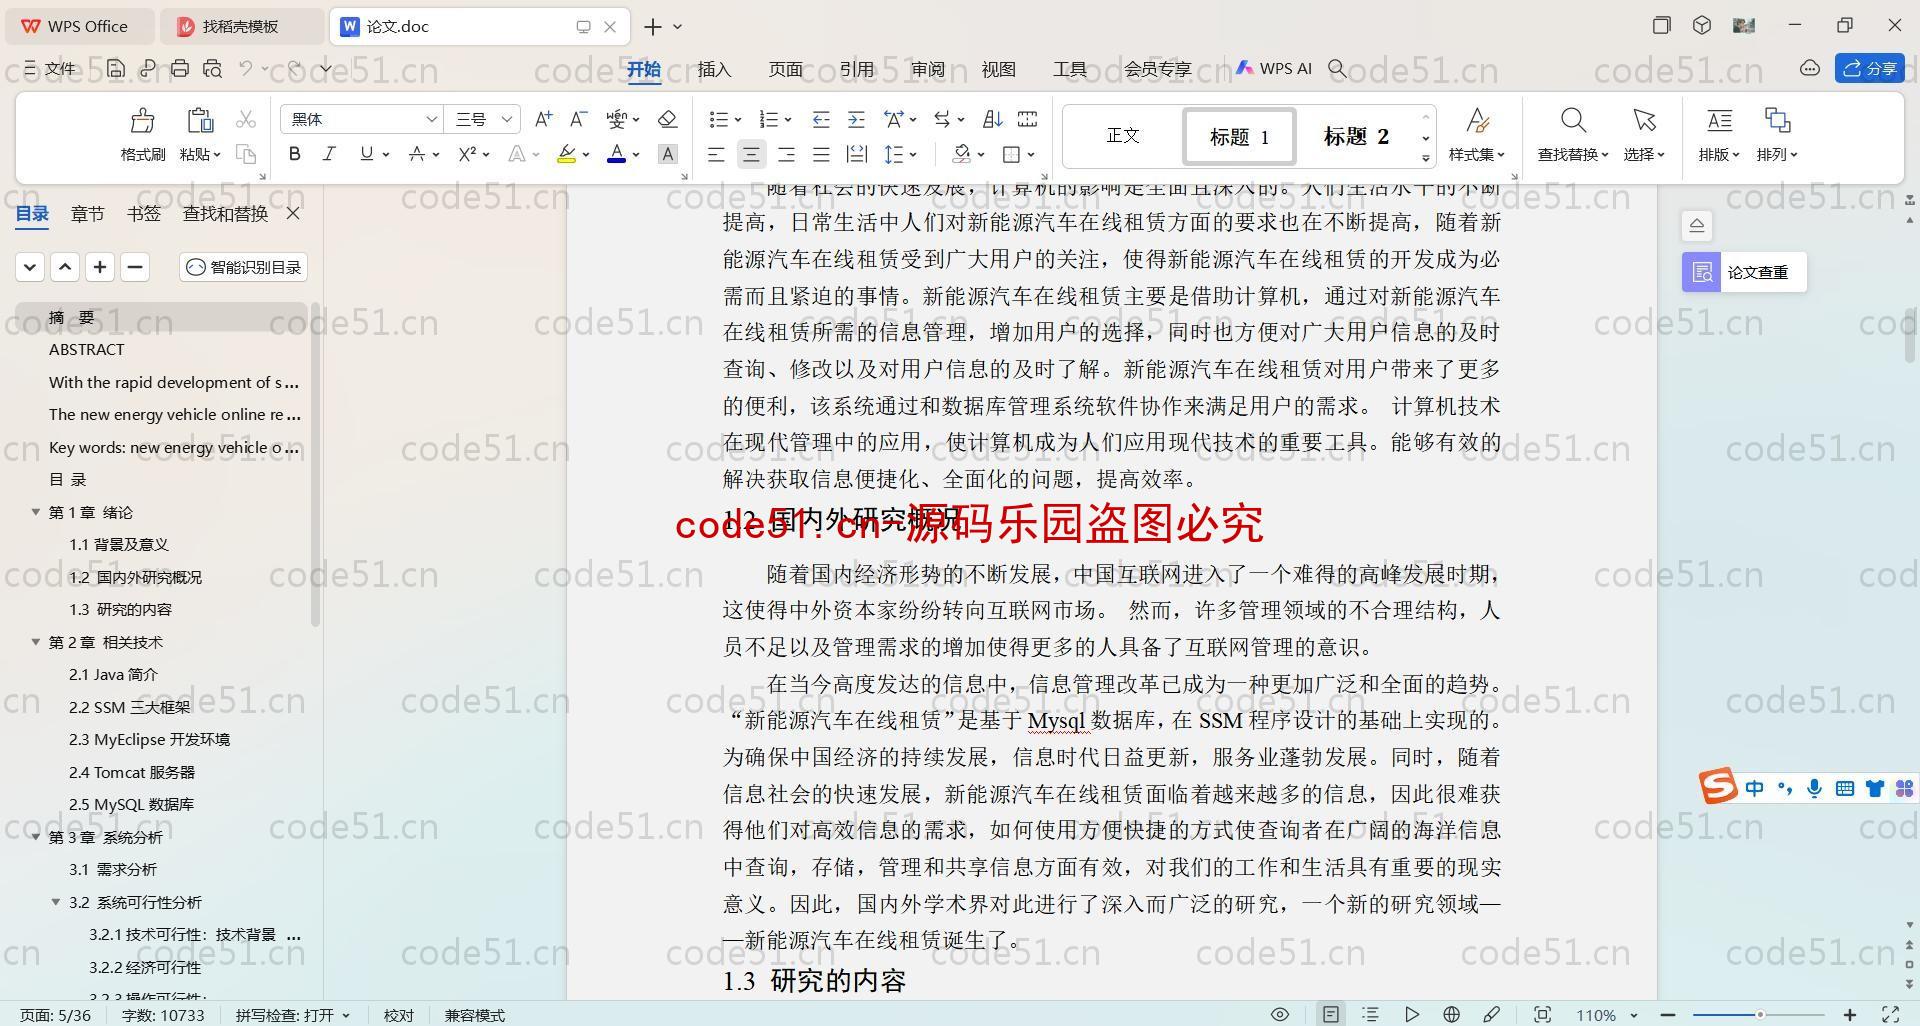This screenshot has height=1026, width=1920.
Task: Increase font size with A+ icon
Action: (x=543, y=119)
